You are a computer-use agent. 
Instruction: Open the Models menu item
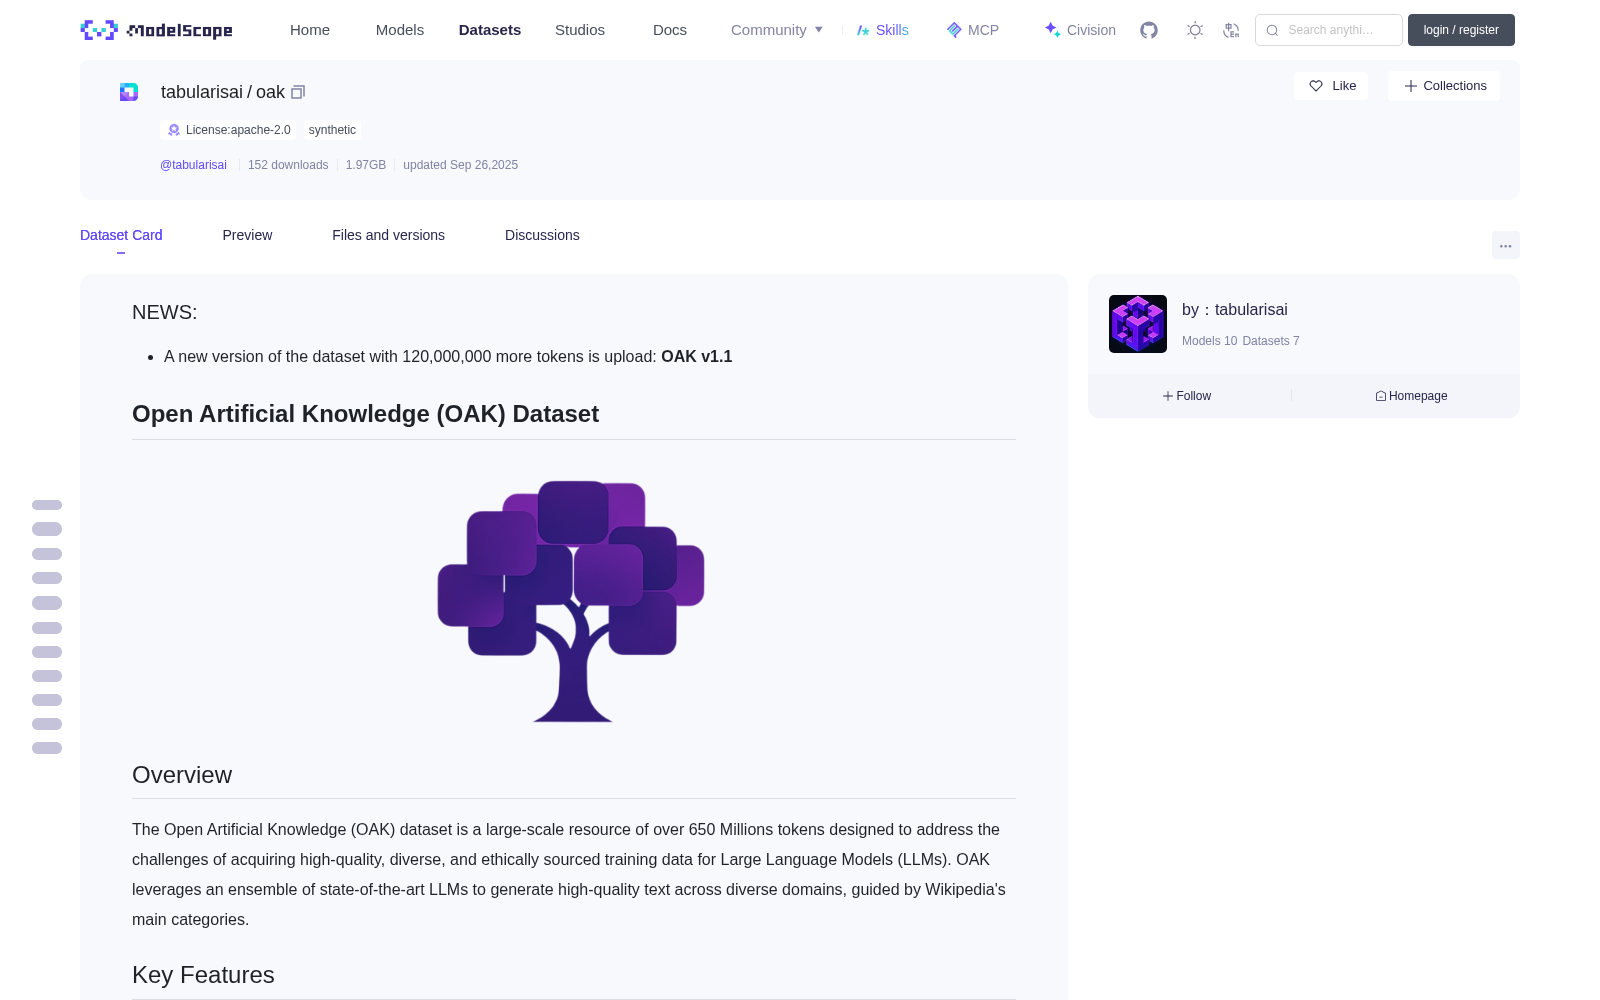click(400, 30)
